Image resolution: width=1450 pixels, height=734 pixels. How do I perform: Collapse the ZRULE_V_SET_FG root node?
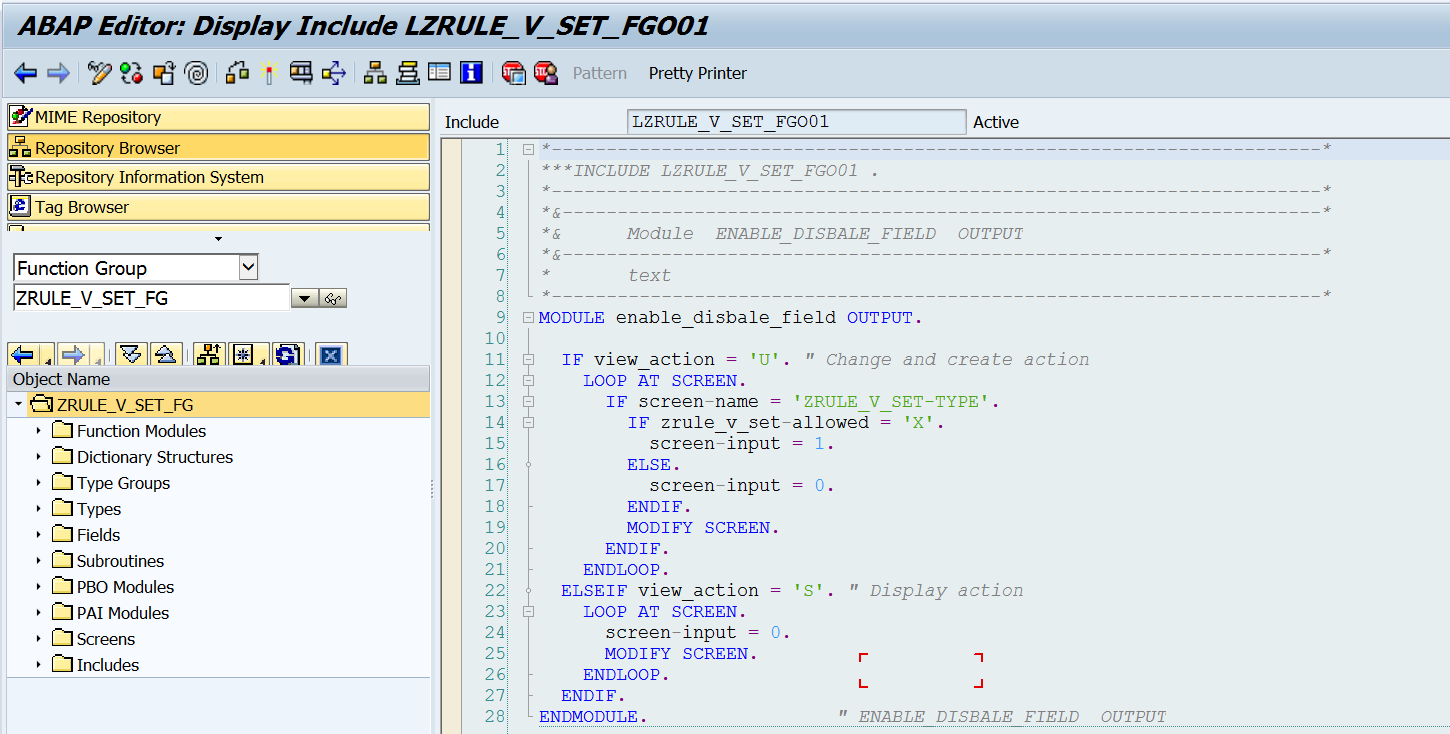pyautogui.click(x=19, y=405)
